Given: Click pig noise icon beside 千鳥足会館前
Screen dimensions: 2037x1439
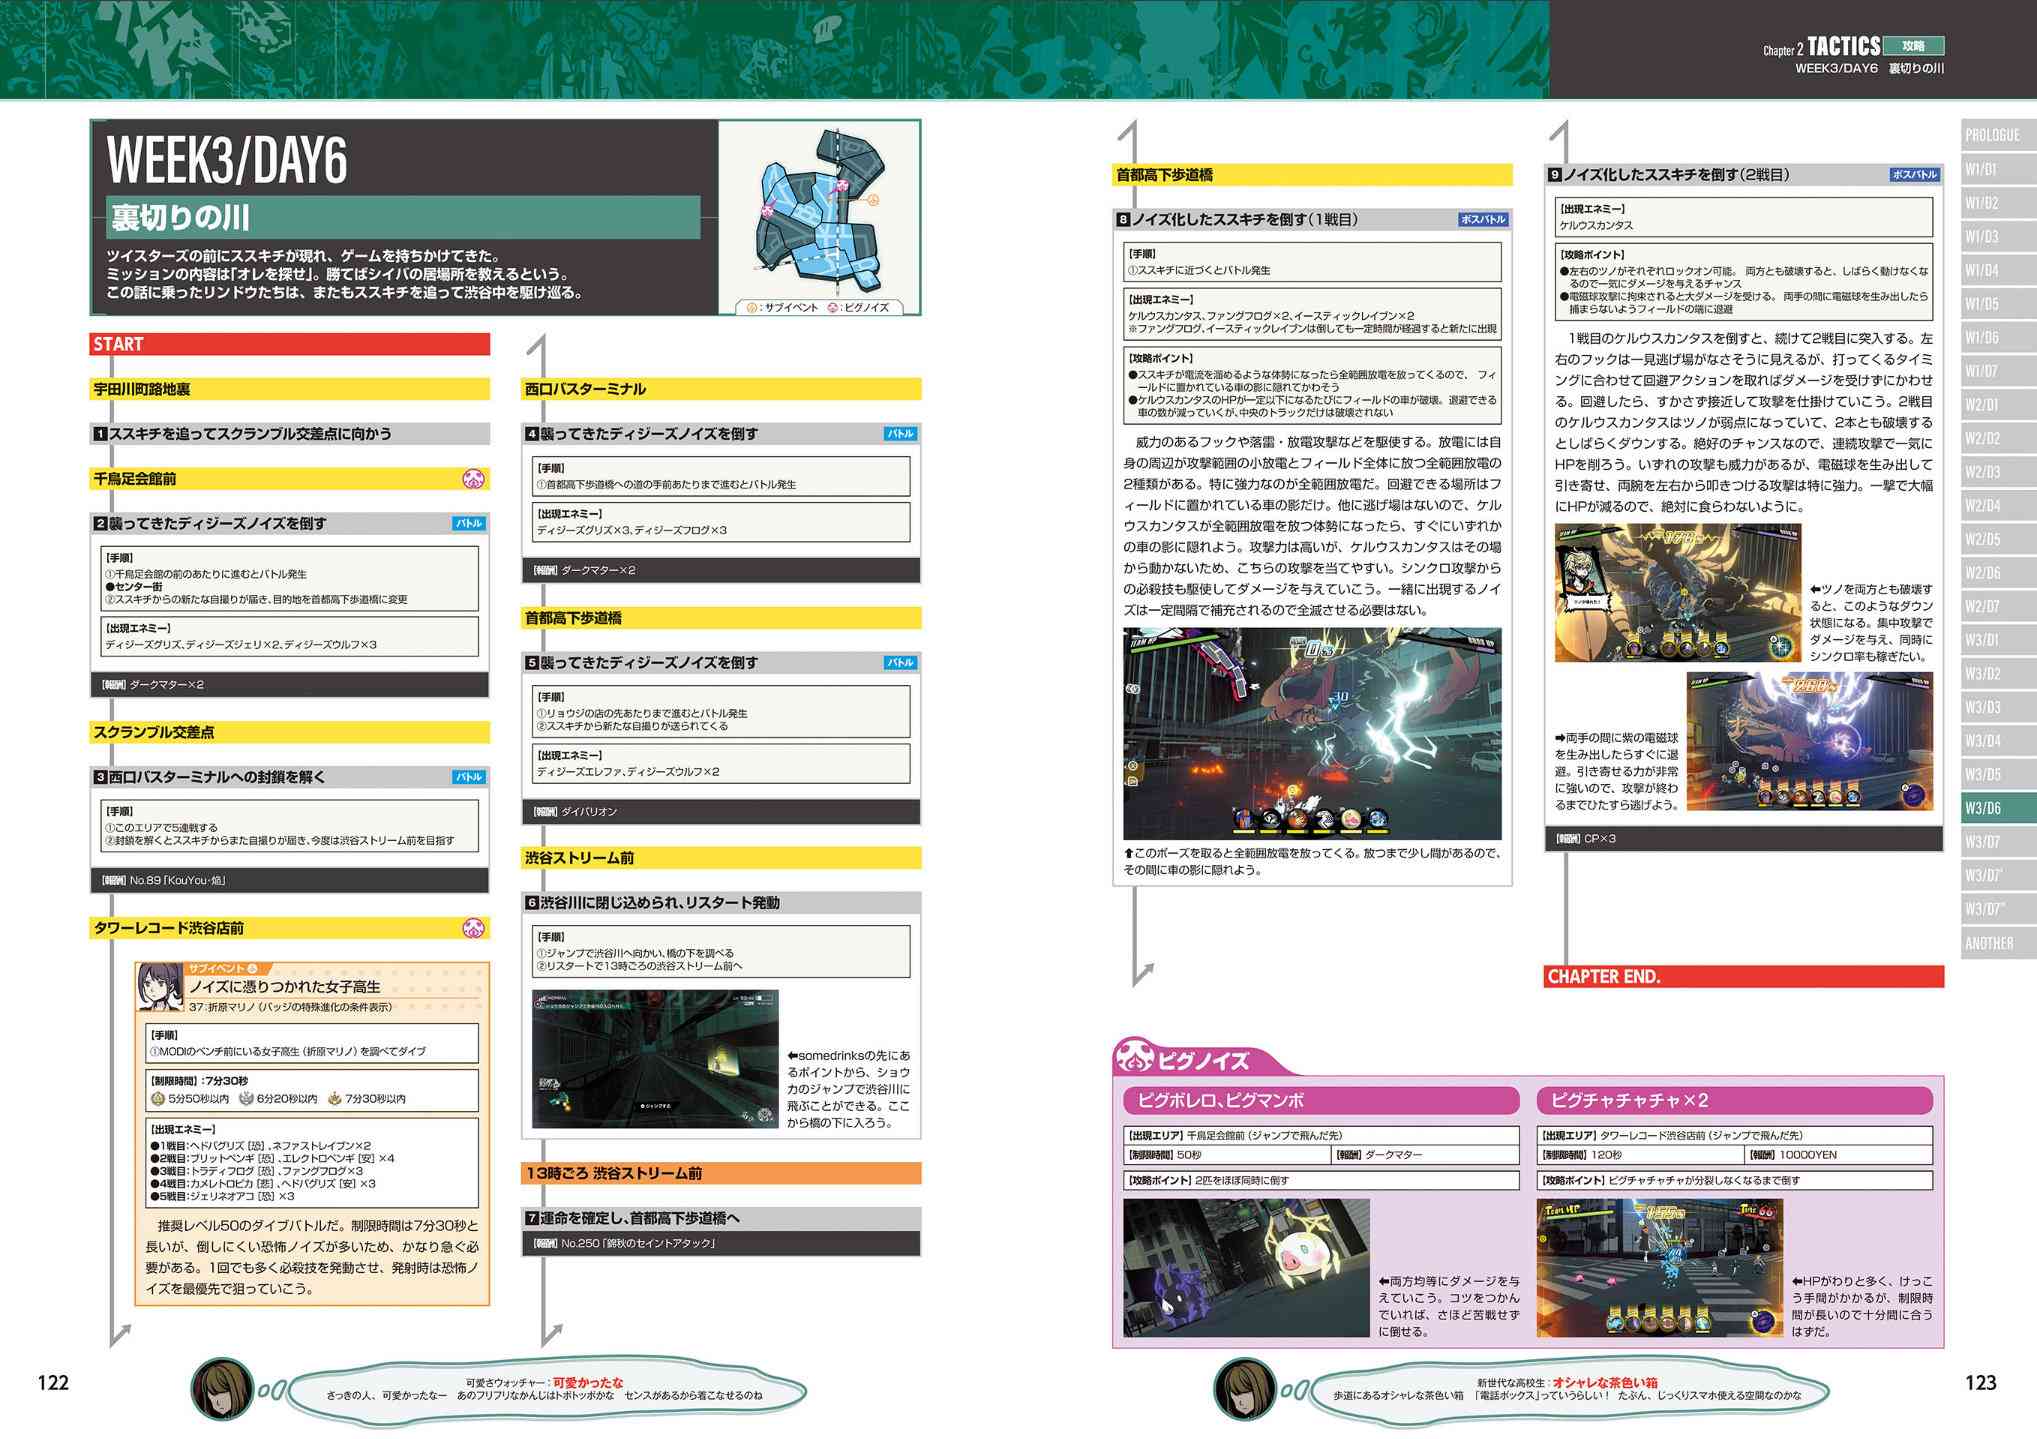Looking at the screenshot, I should (x=474, y=479).
